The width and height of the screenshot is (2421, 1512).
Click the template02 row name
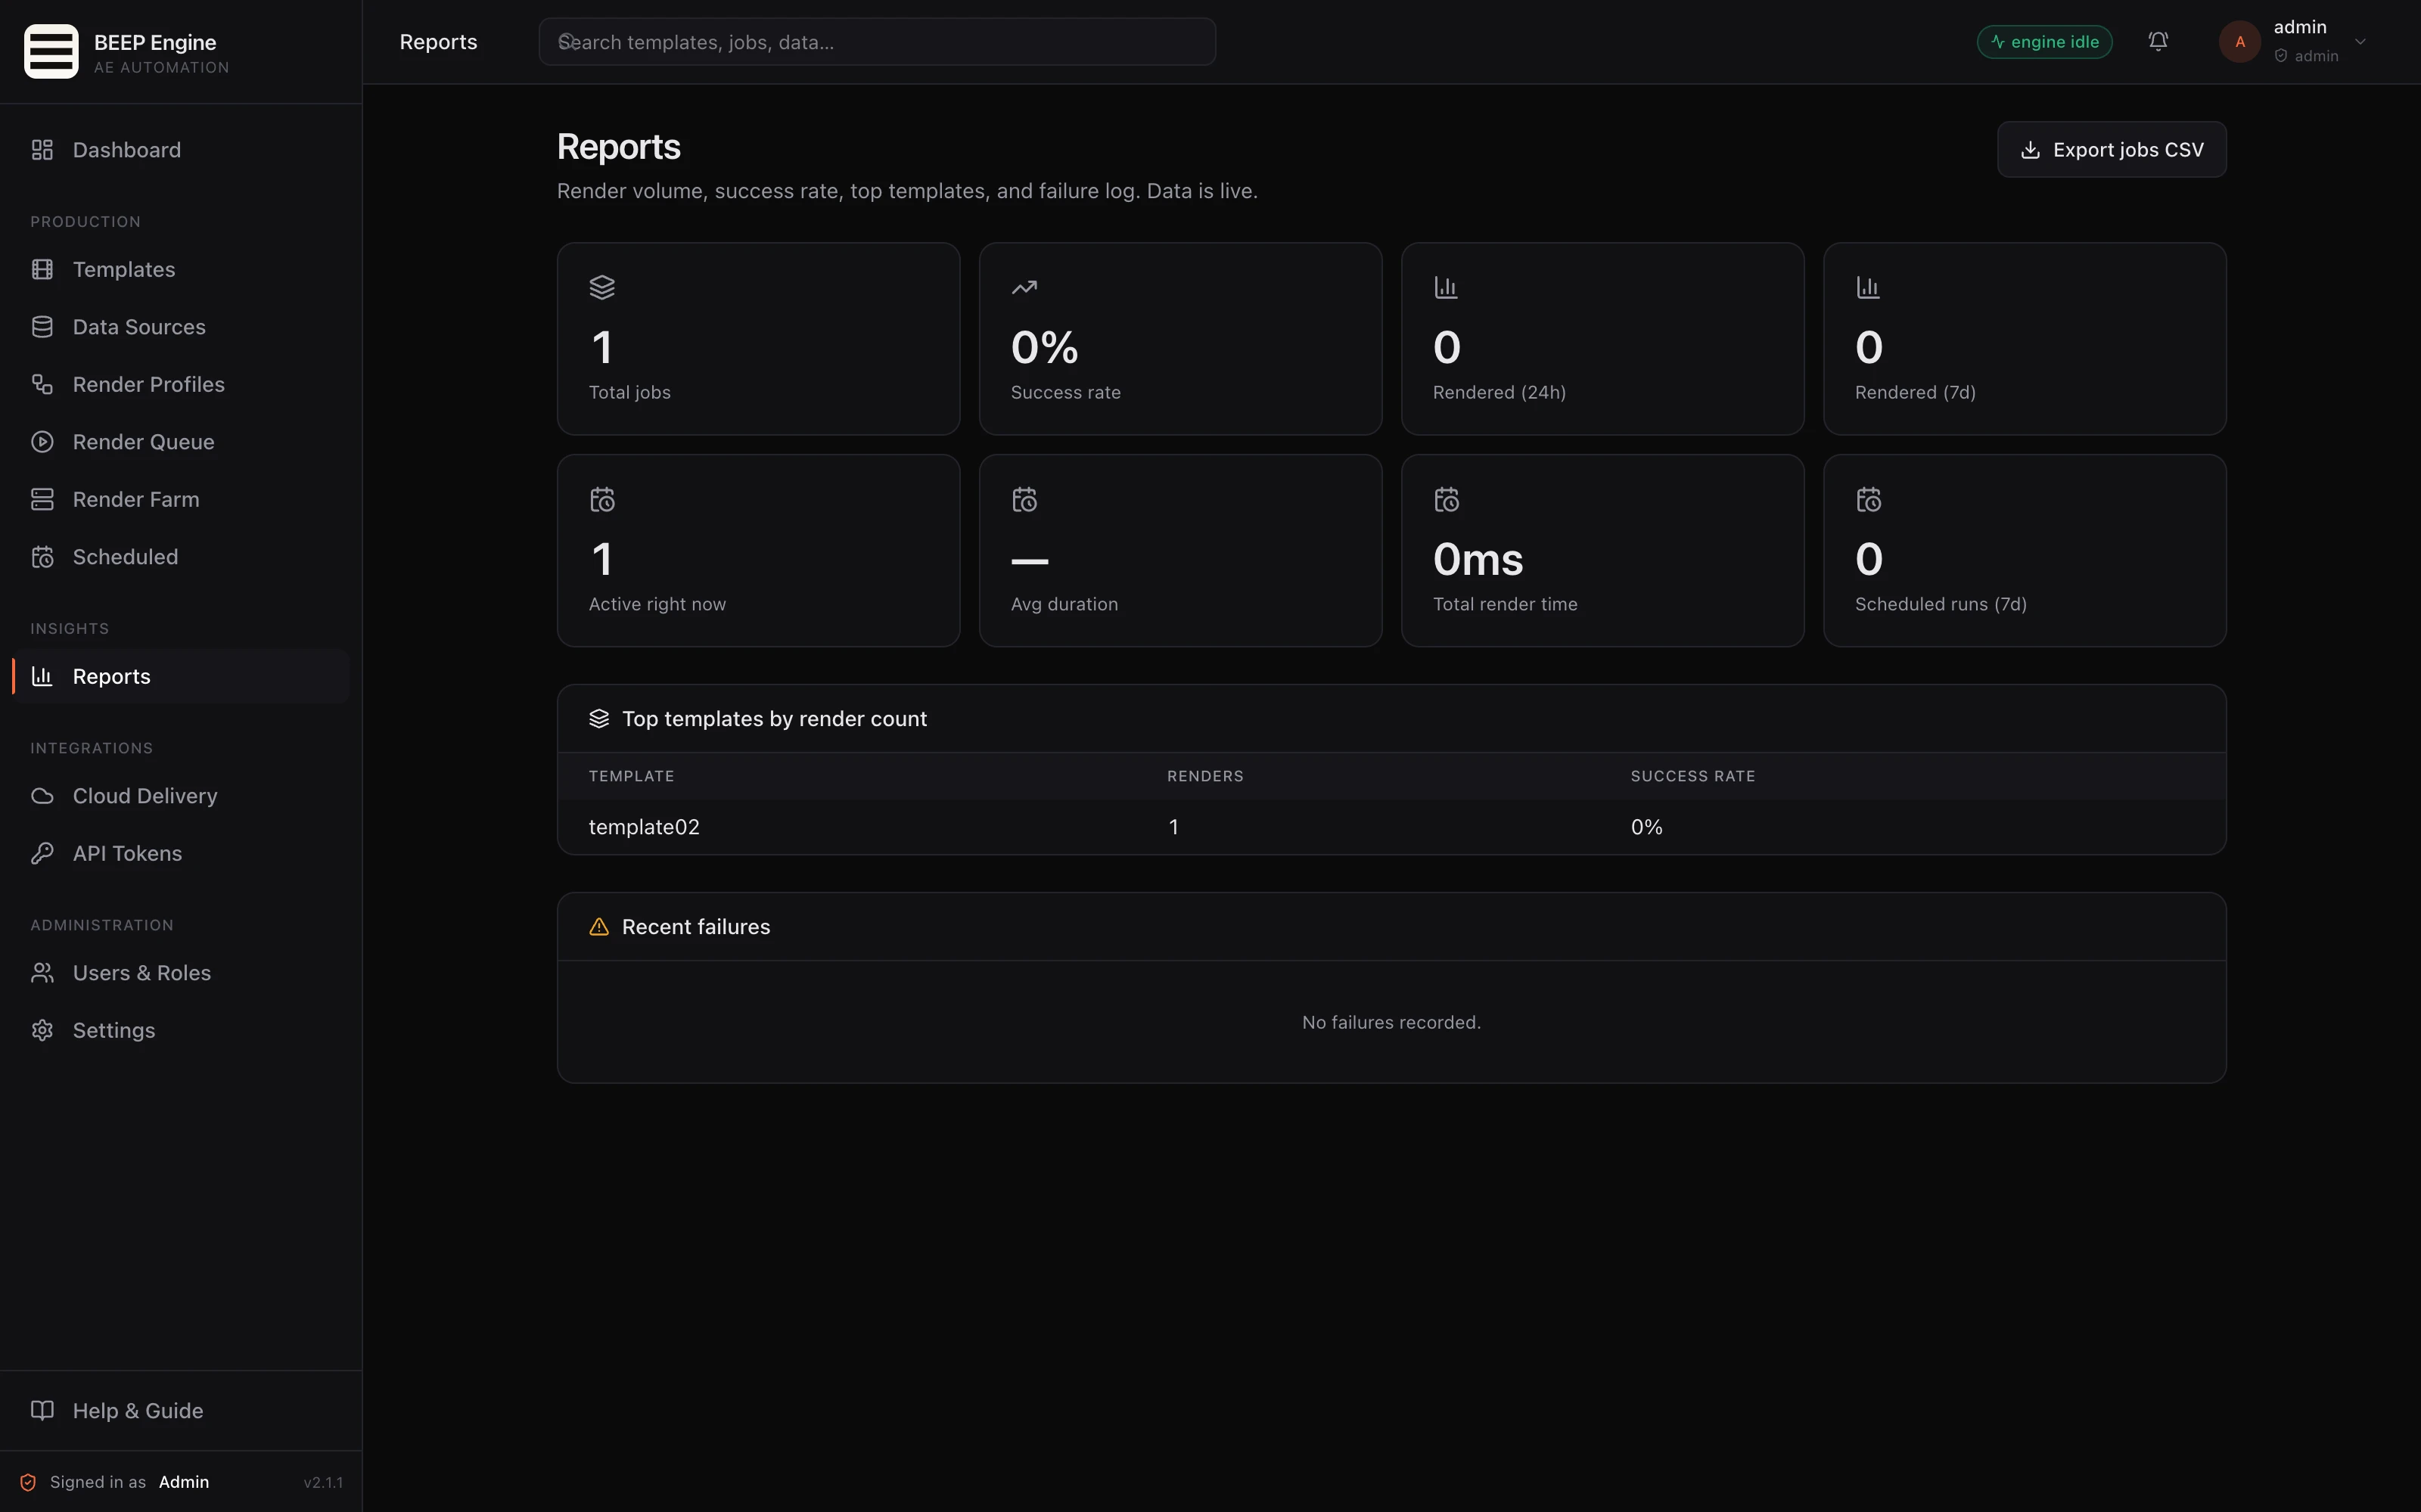click(x=644, y=827)
